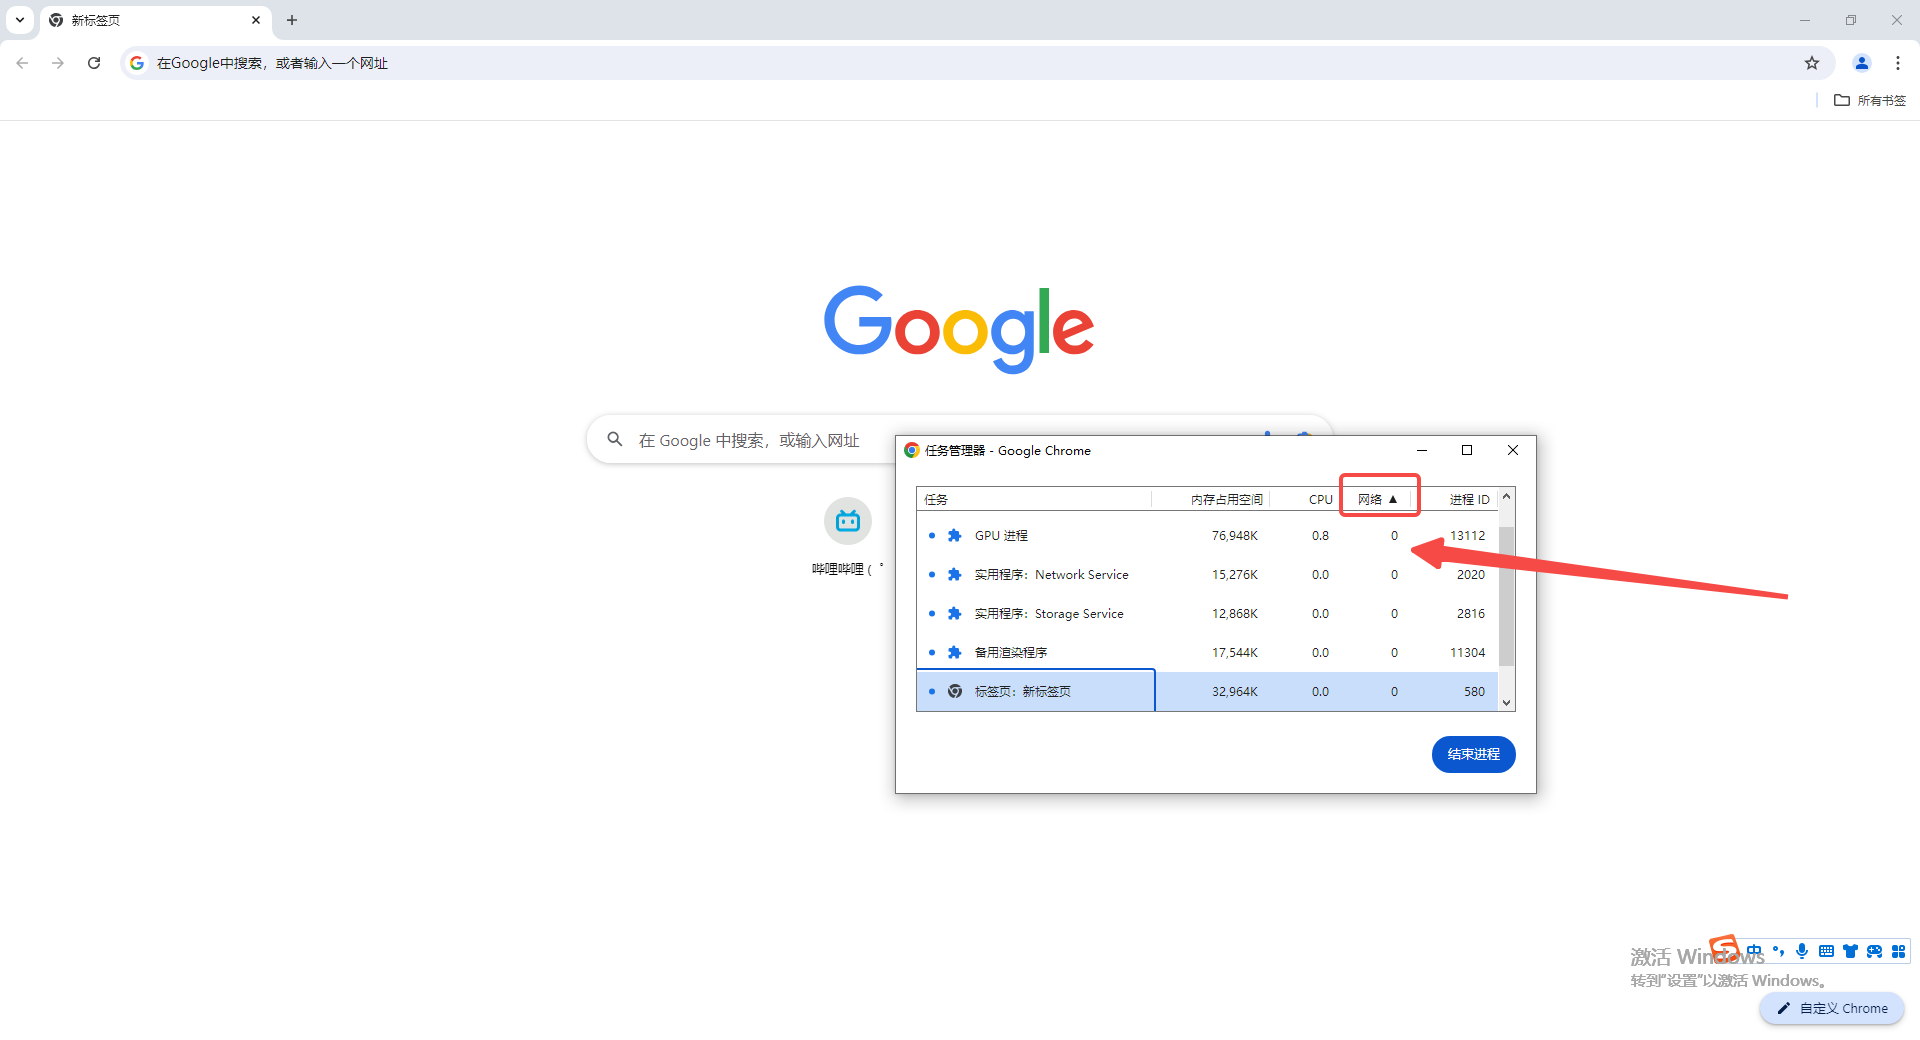The width and height of the screenshot is (1920, 1040).
Task: Bookmark this page with the star icon
Action: pos(1812,63)
